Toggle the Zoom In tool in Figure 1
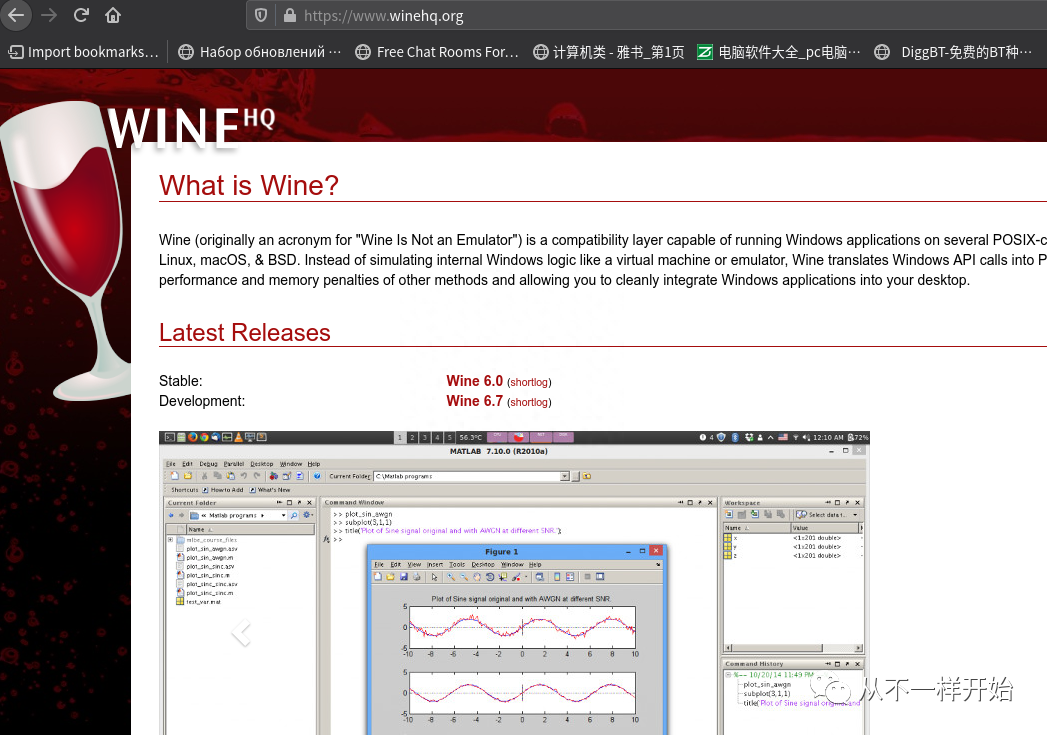The image size is (1047, 735). 450,577
